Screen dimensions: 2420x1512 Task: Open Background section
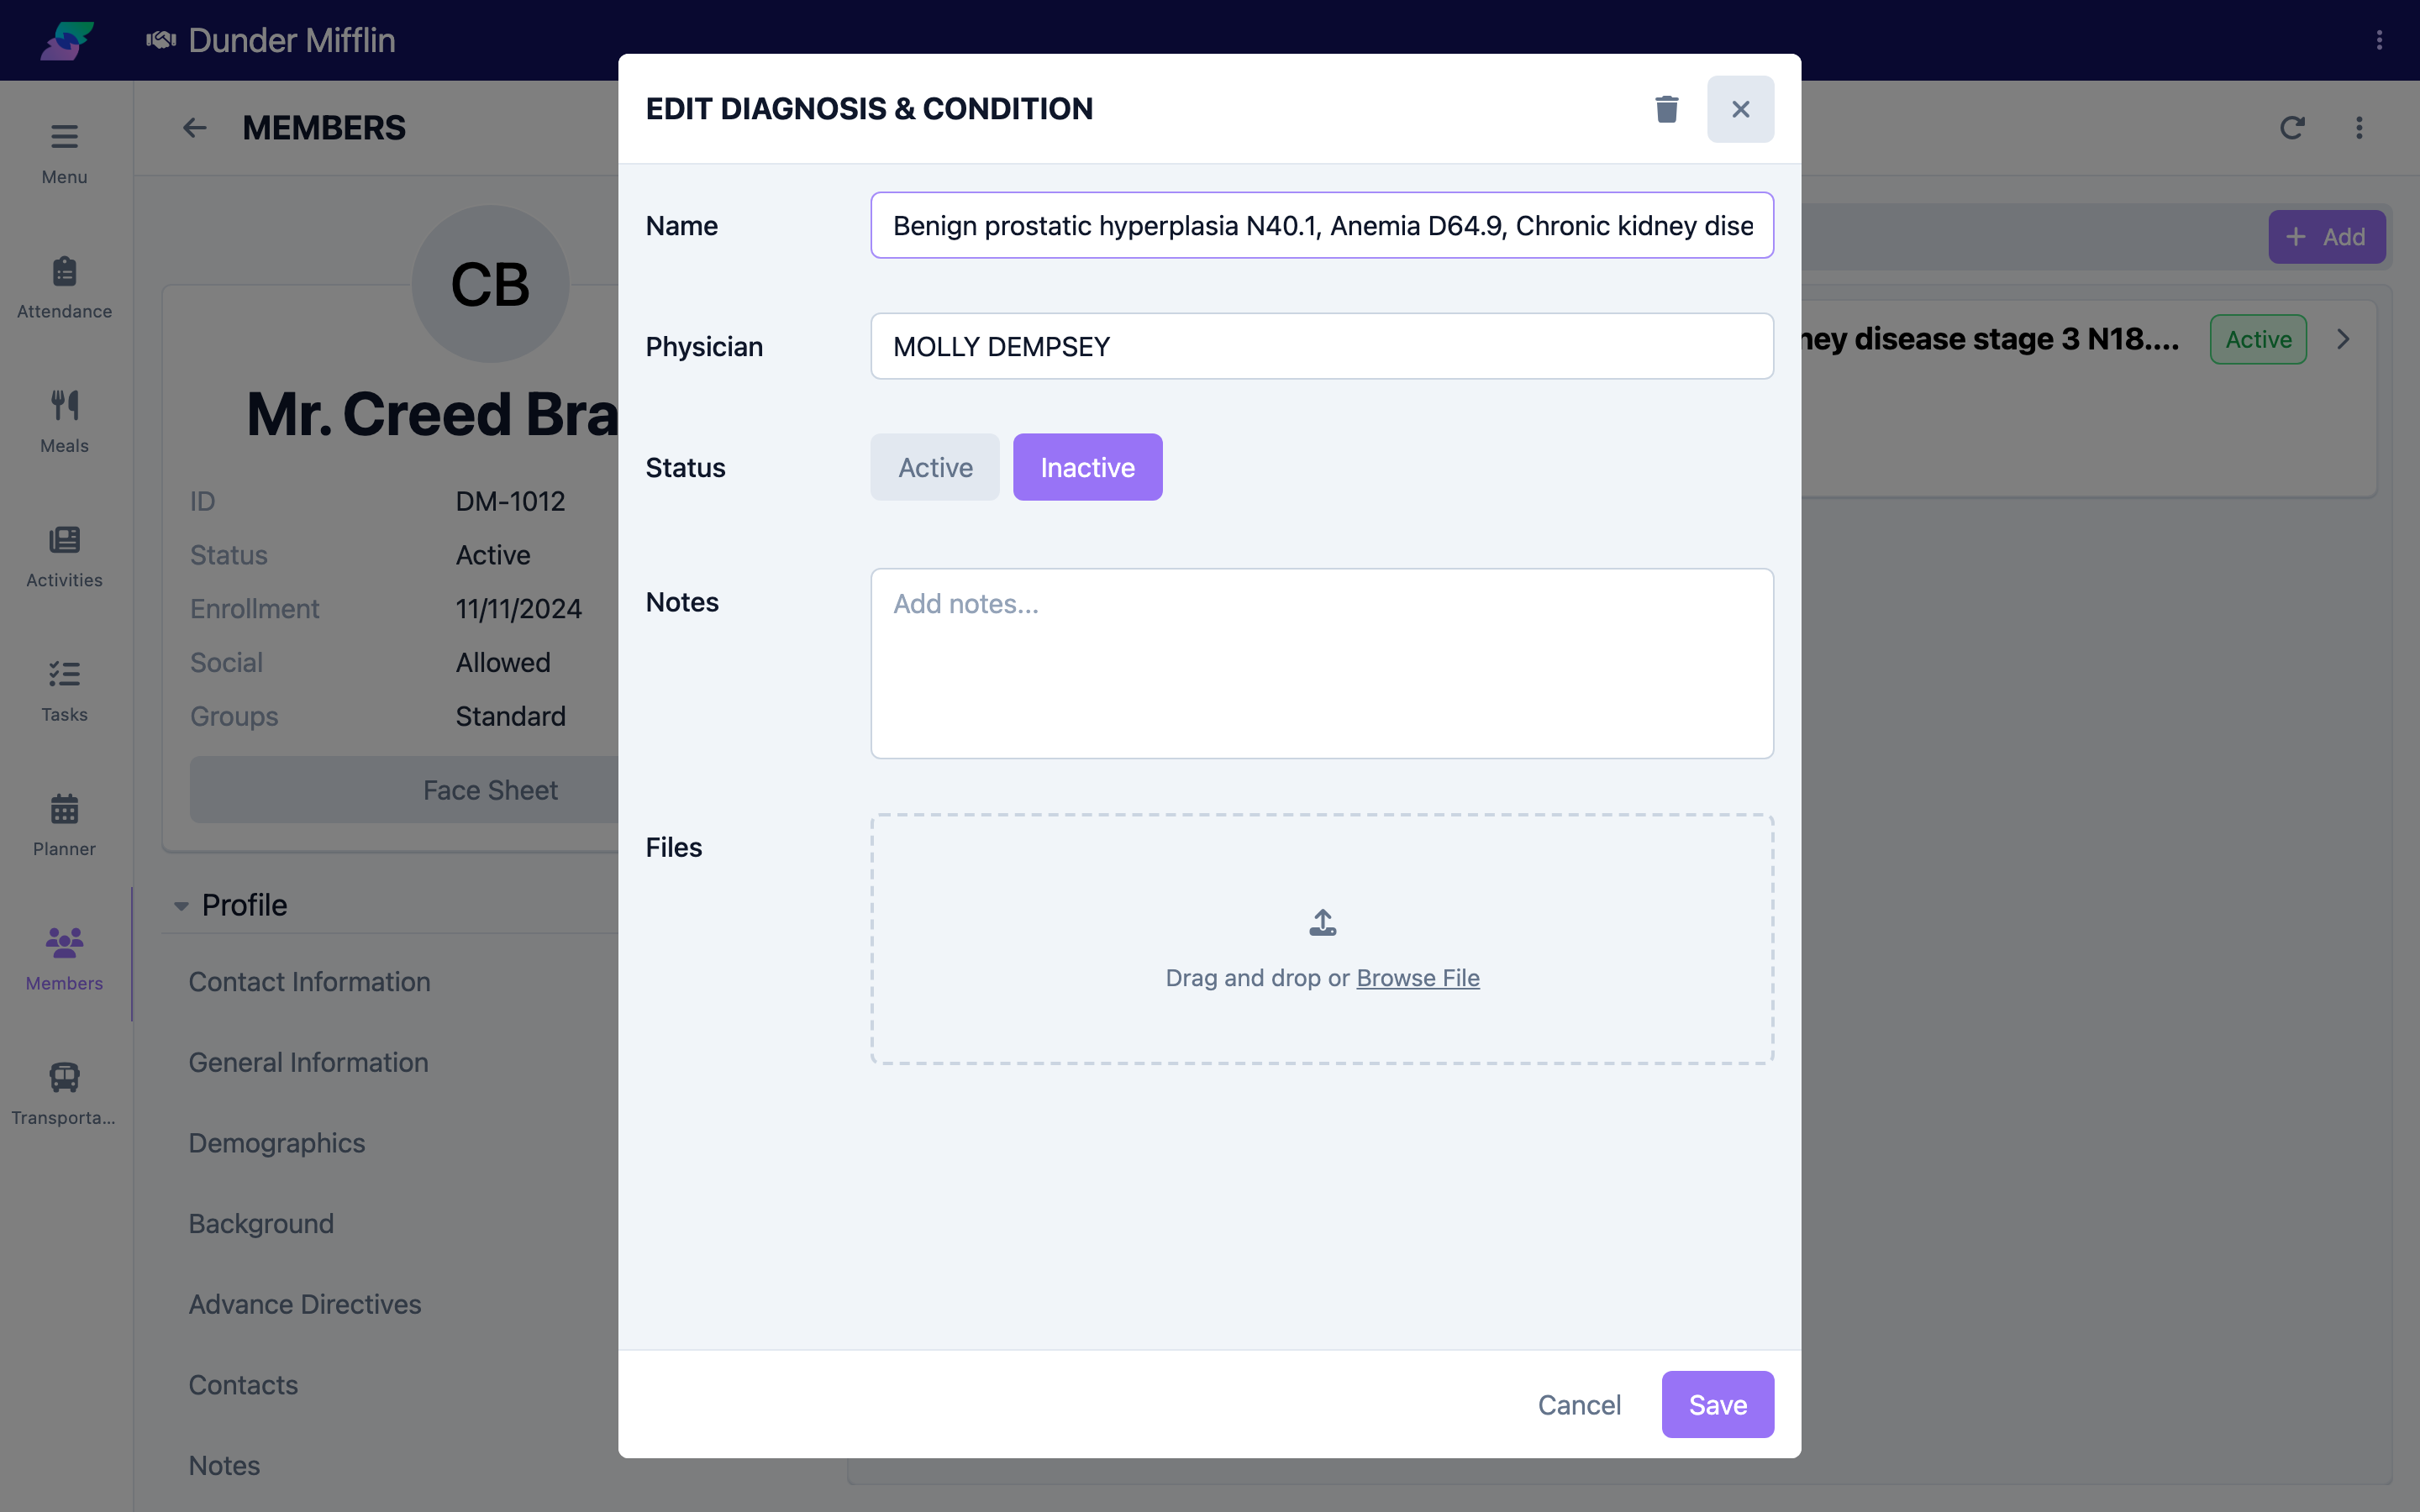pos(261,1224)
